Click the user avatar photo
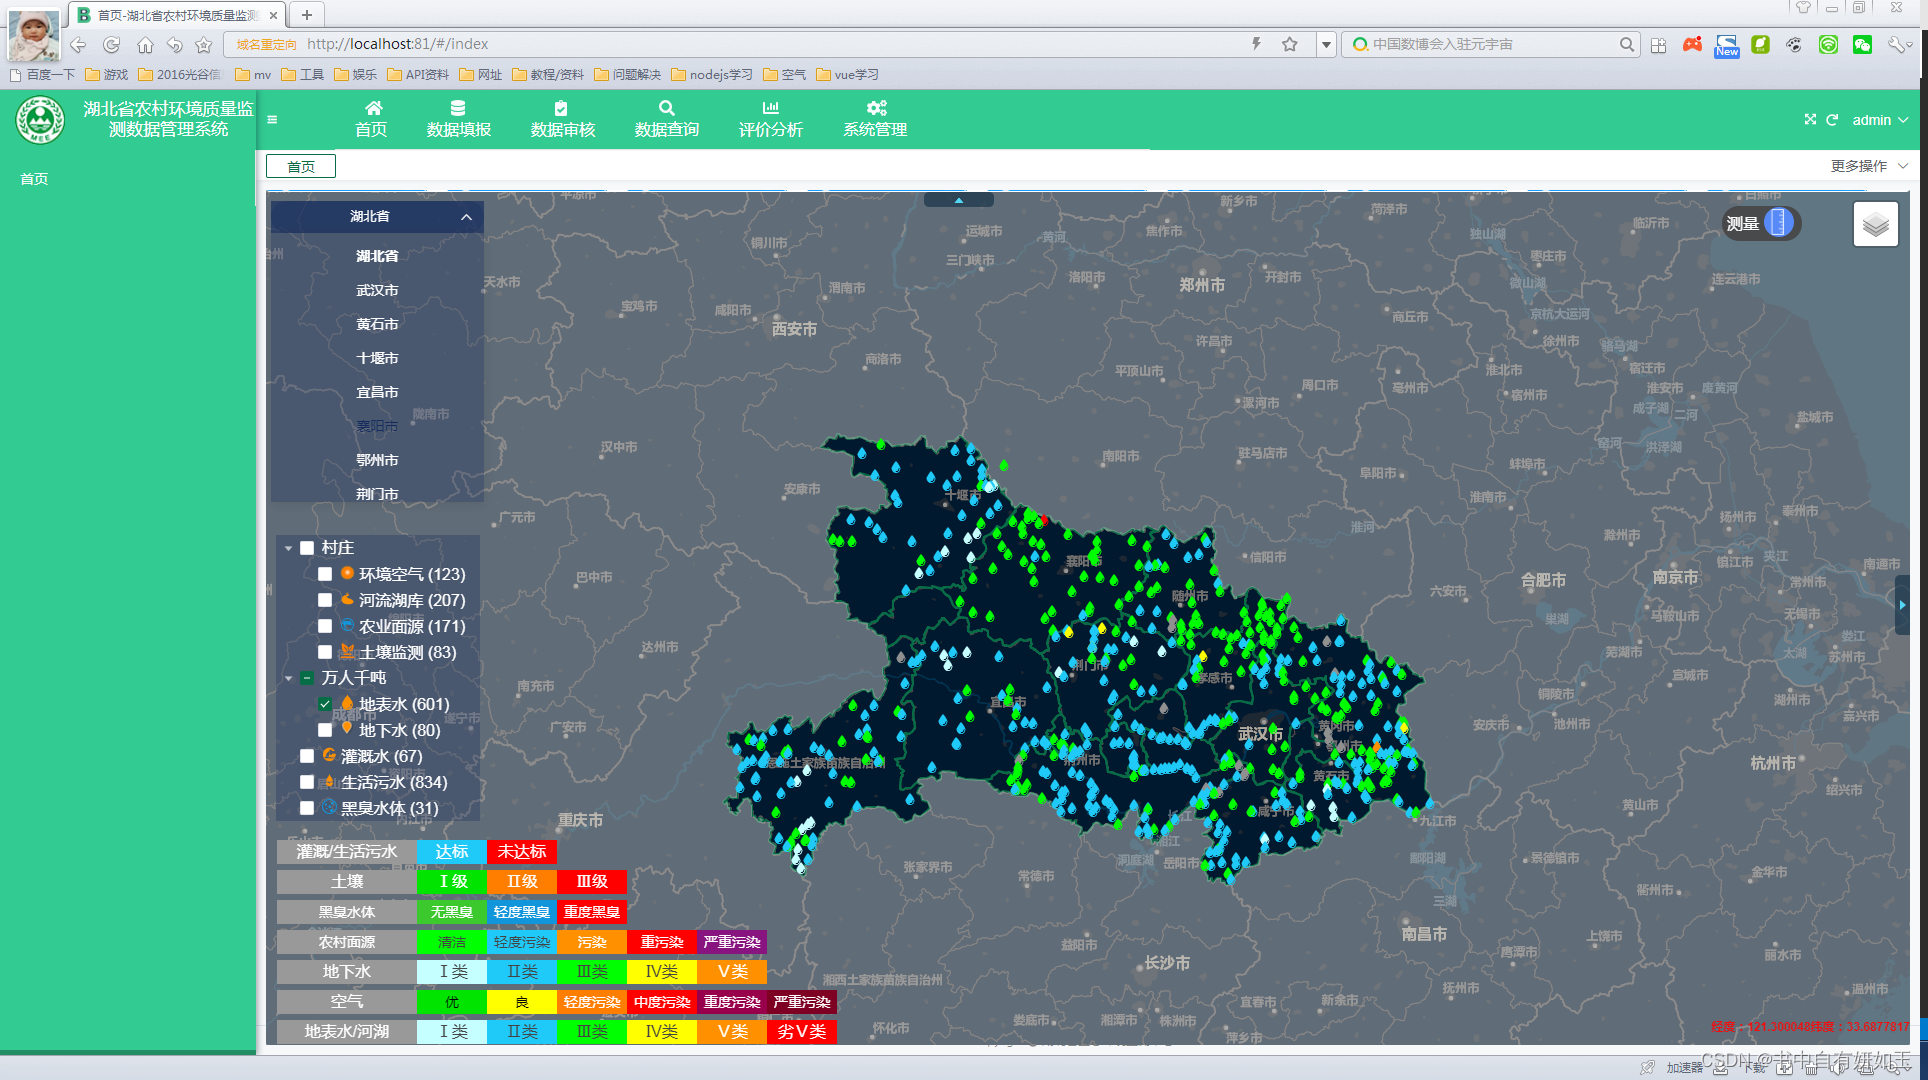This screenshot has height=1080, width=1928. pyautogui.click(x=33, y=33)
